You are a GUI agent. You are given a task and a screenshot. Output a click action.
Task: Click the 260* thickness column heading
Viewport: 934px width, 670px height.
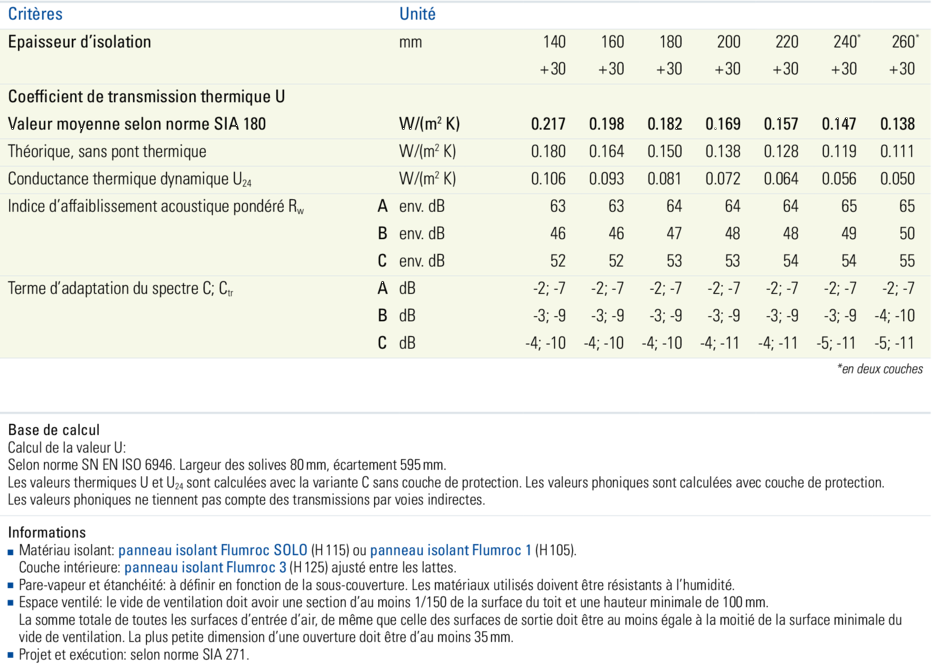pyautogui.click(x=903, y=42)
